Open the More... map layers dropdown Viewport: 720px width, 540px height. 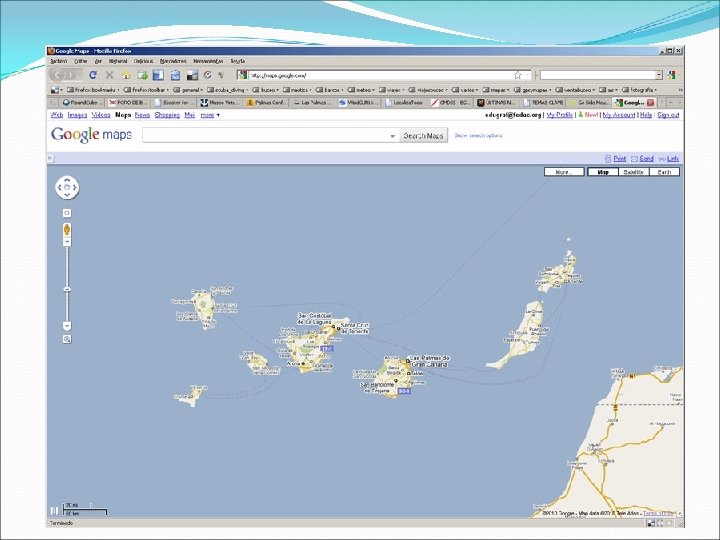click(x=564, y=172)
